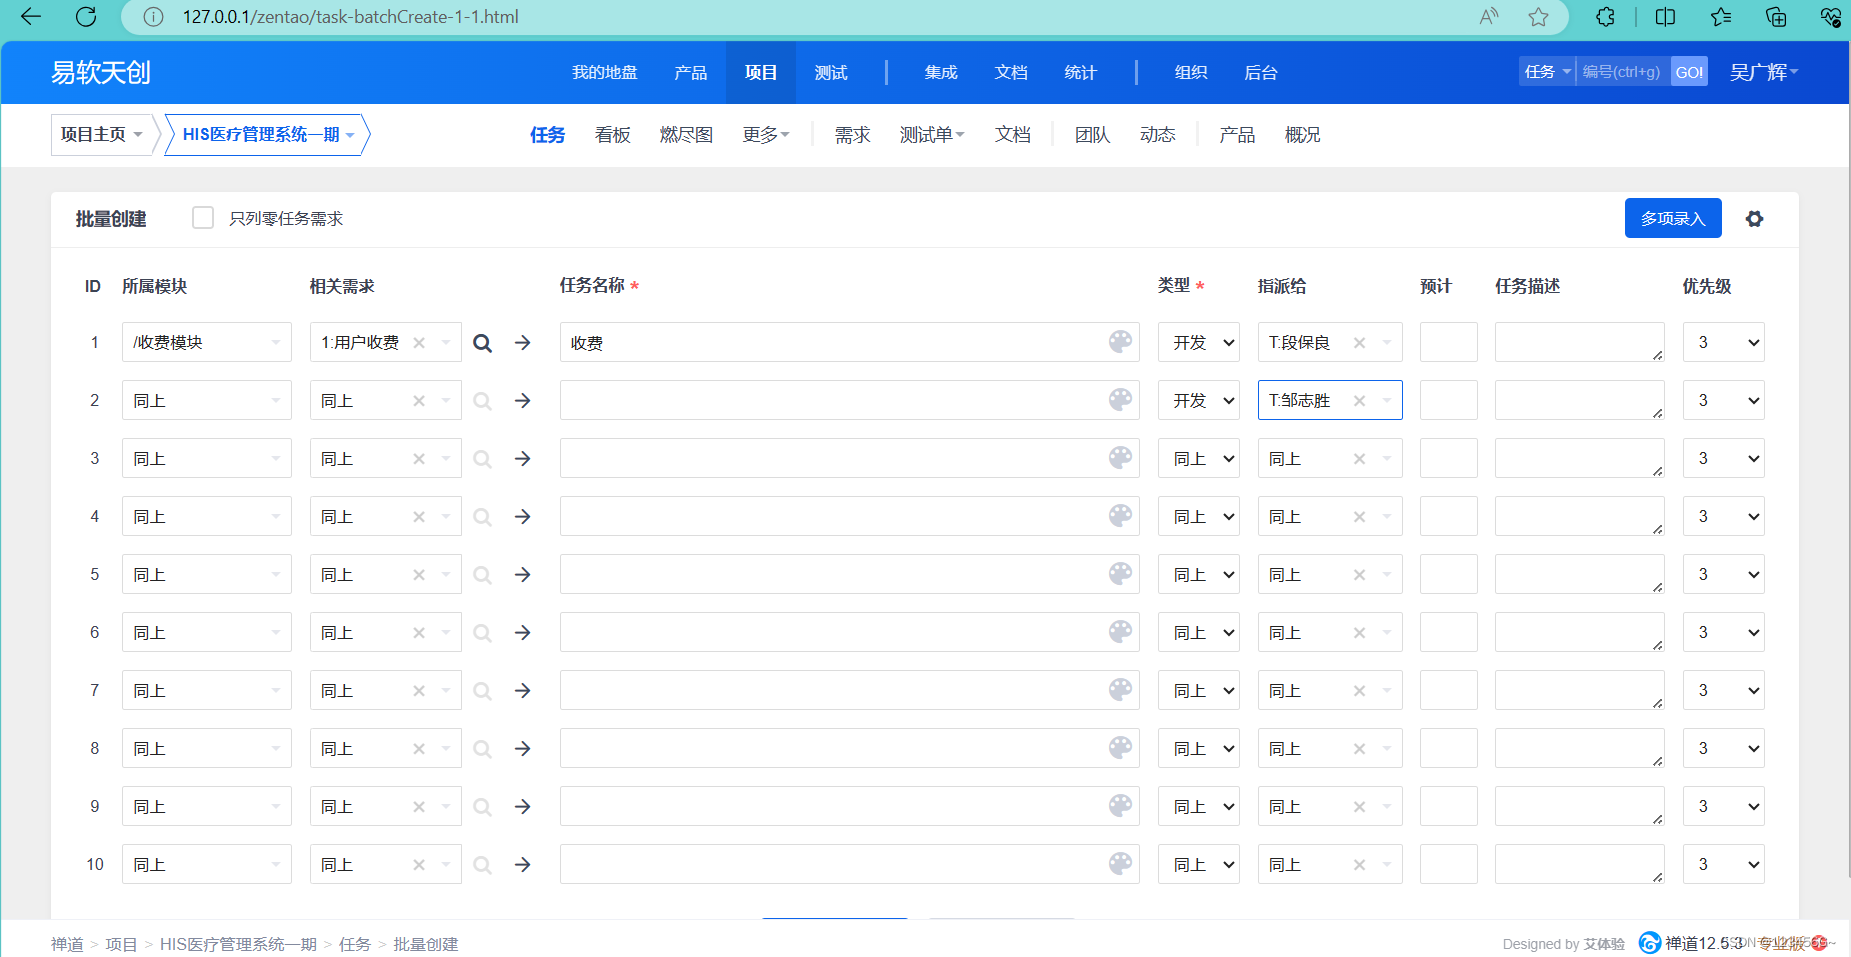Open the browser favorites list icon
This screenshot has height=957, width=1851.
pos(1721,16)
